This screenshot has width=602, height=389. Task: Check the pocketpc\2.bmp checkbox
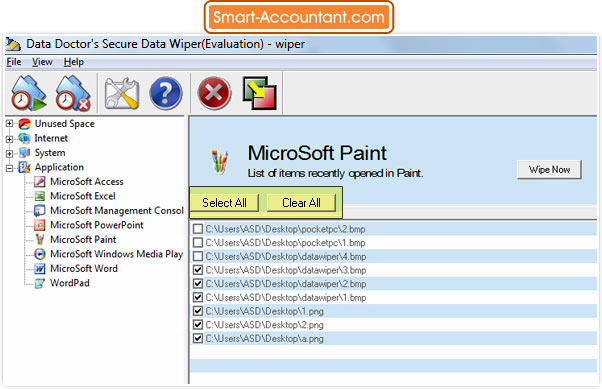click(x=198, y=229)
